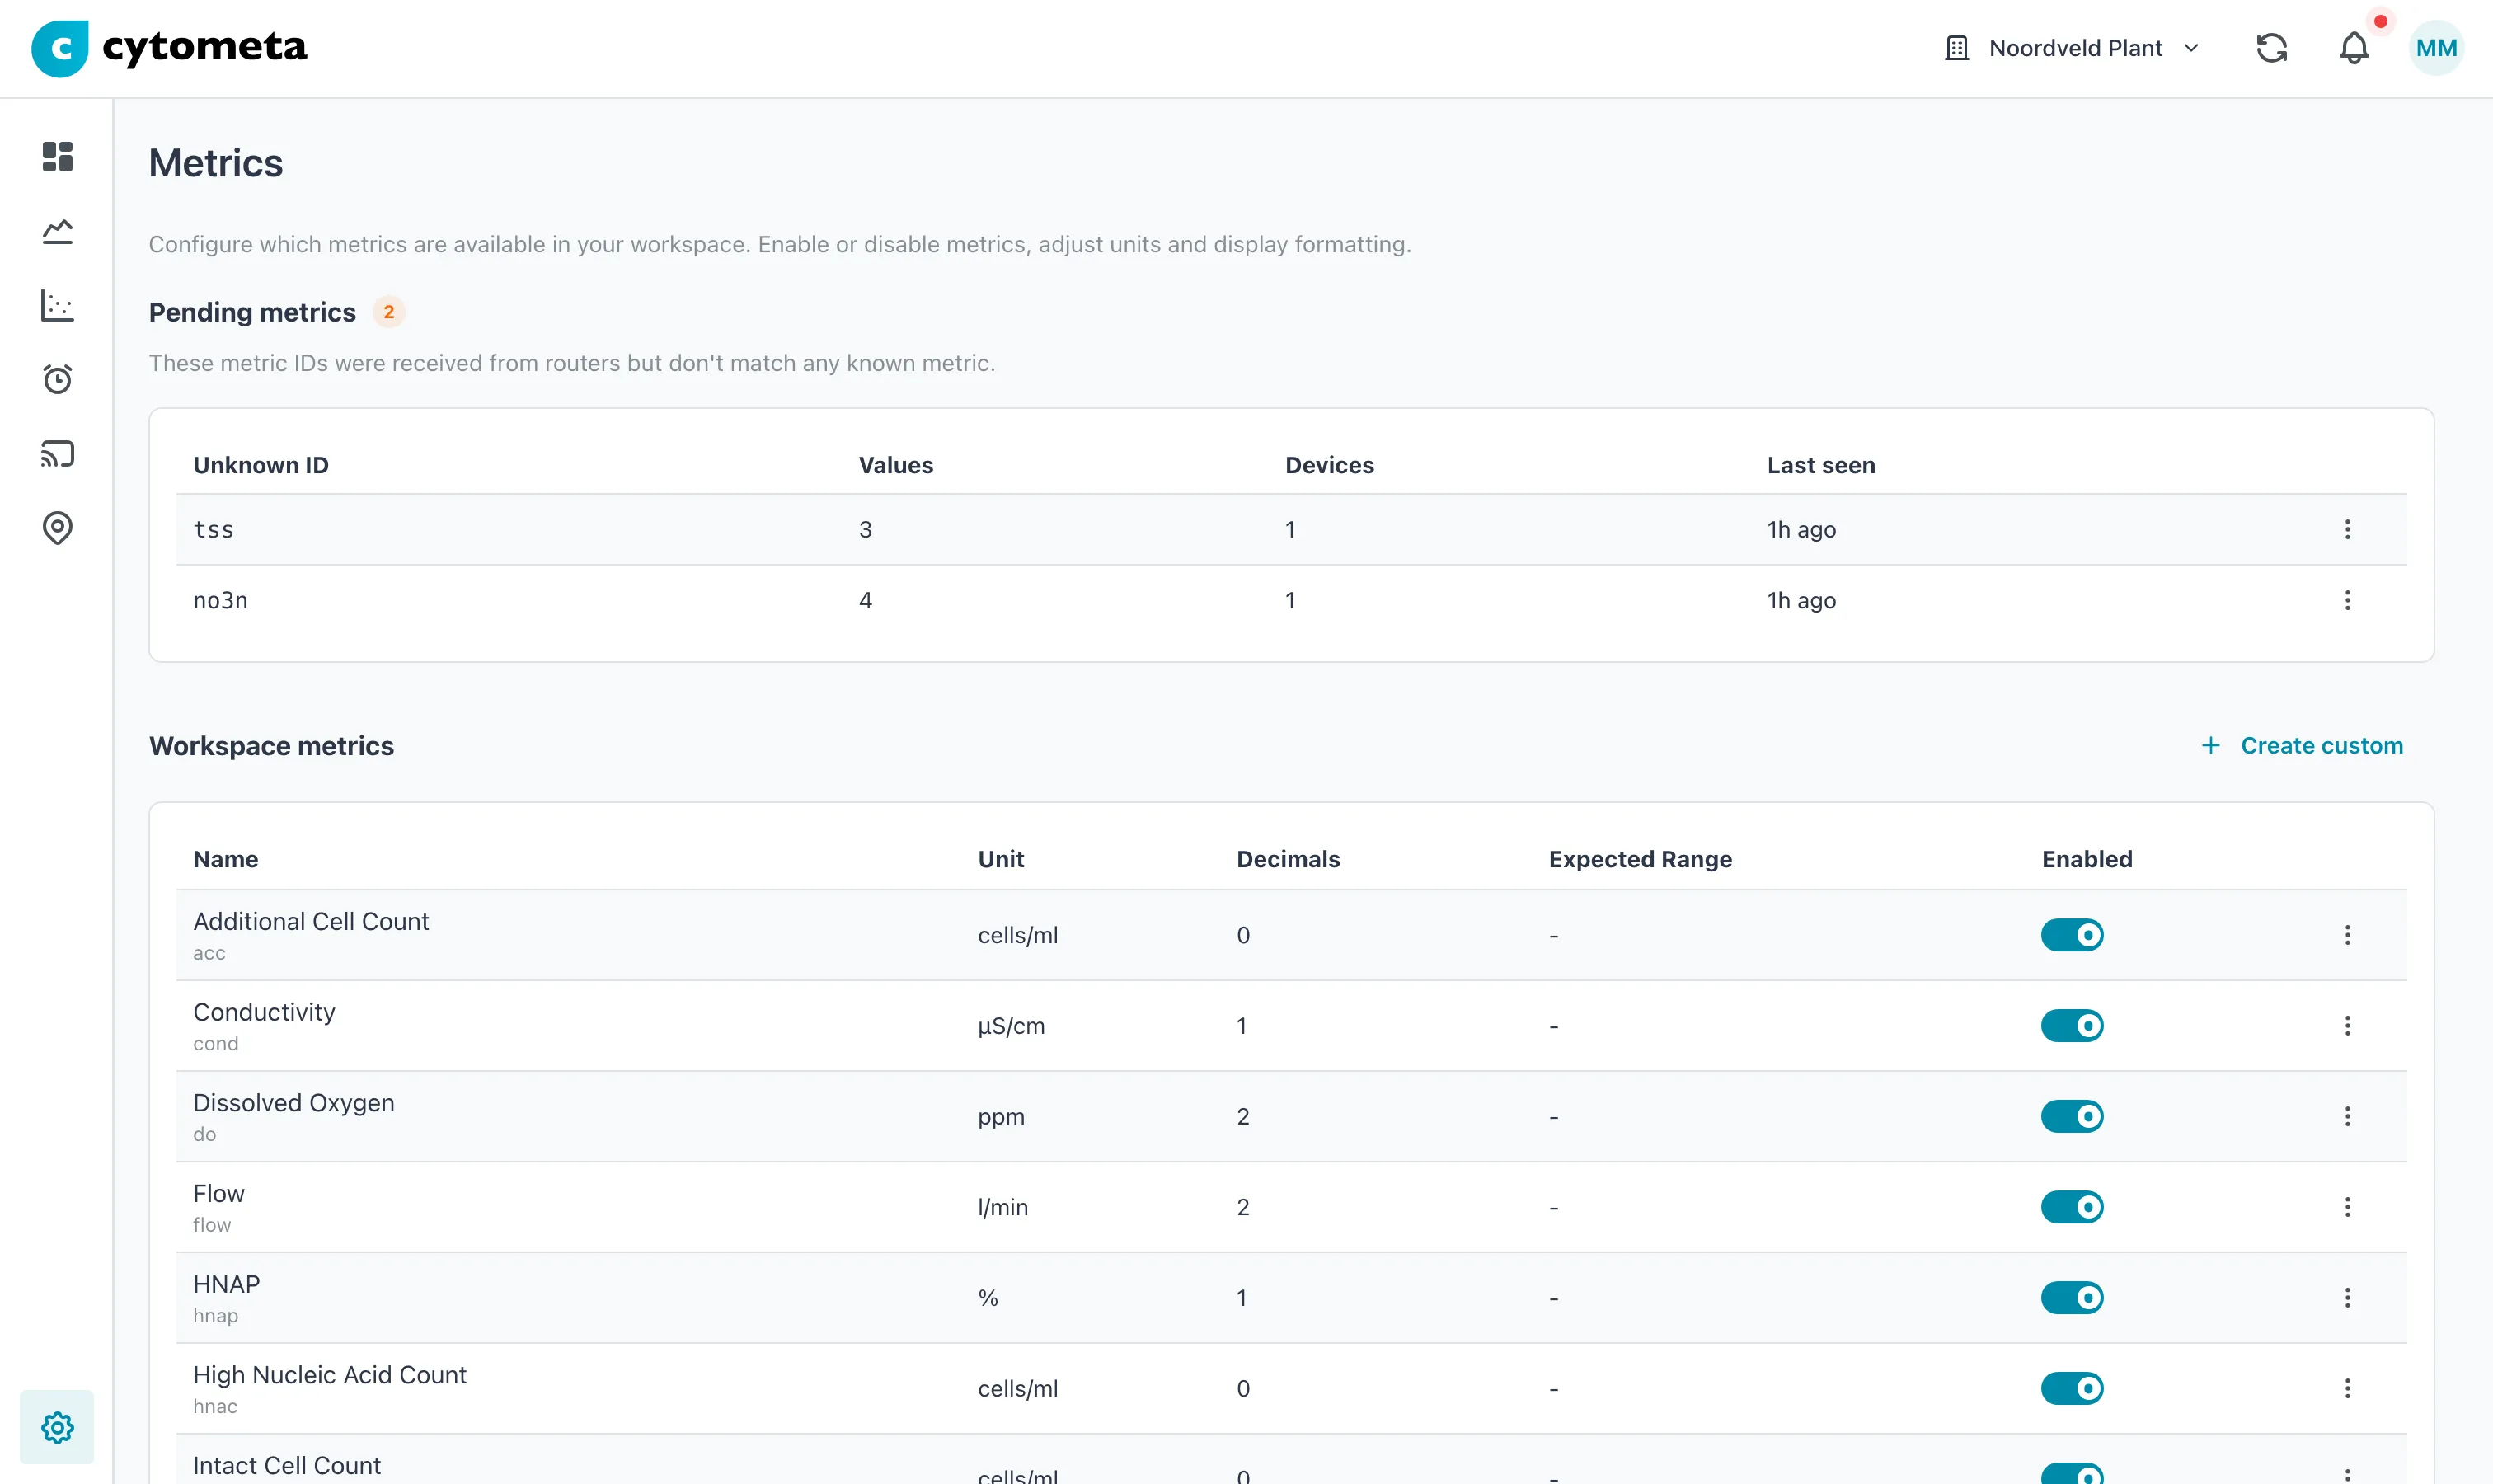Open the line chart trends icon in sidebar
The width and height of the screenshot is (2493, 1484).
coord(57,231)
